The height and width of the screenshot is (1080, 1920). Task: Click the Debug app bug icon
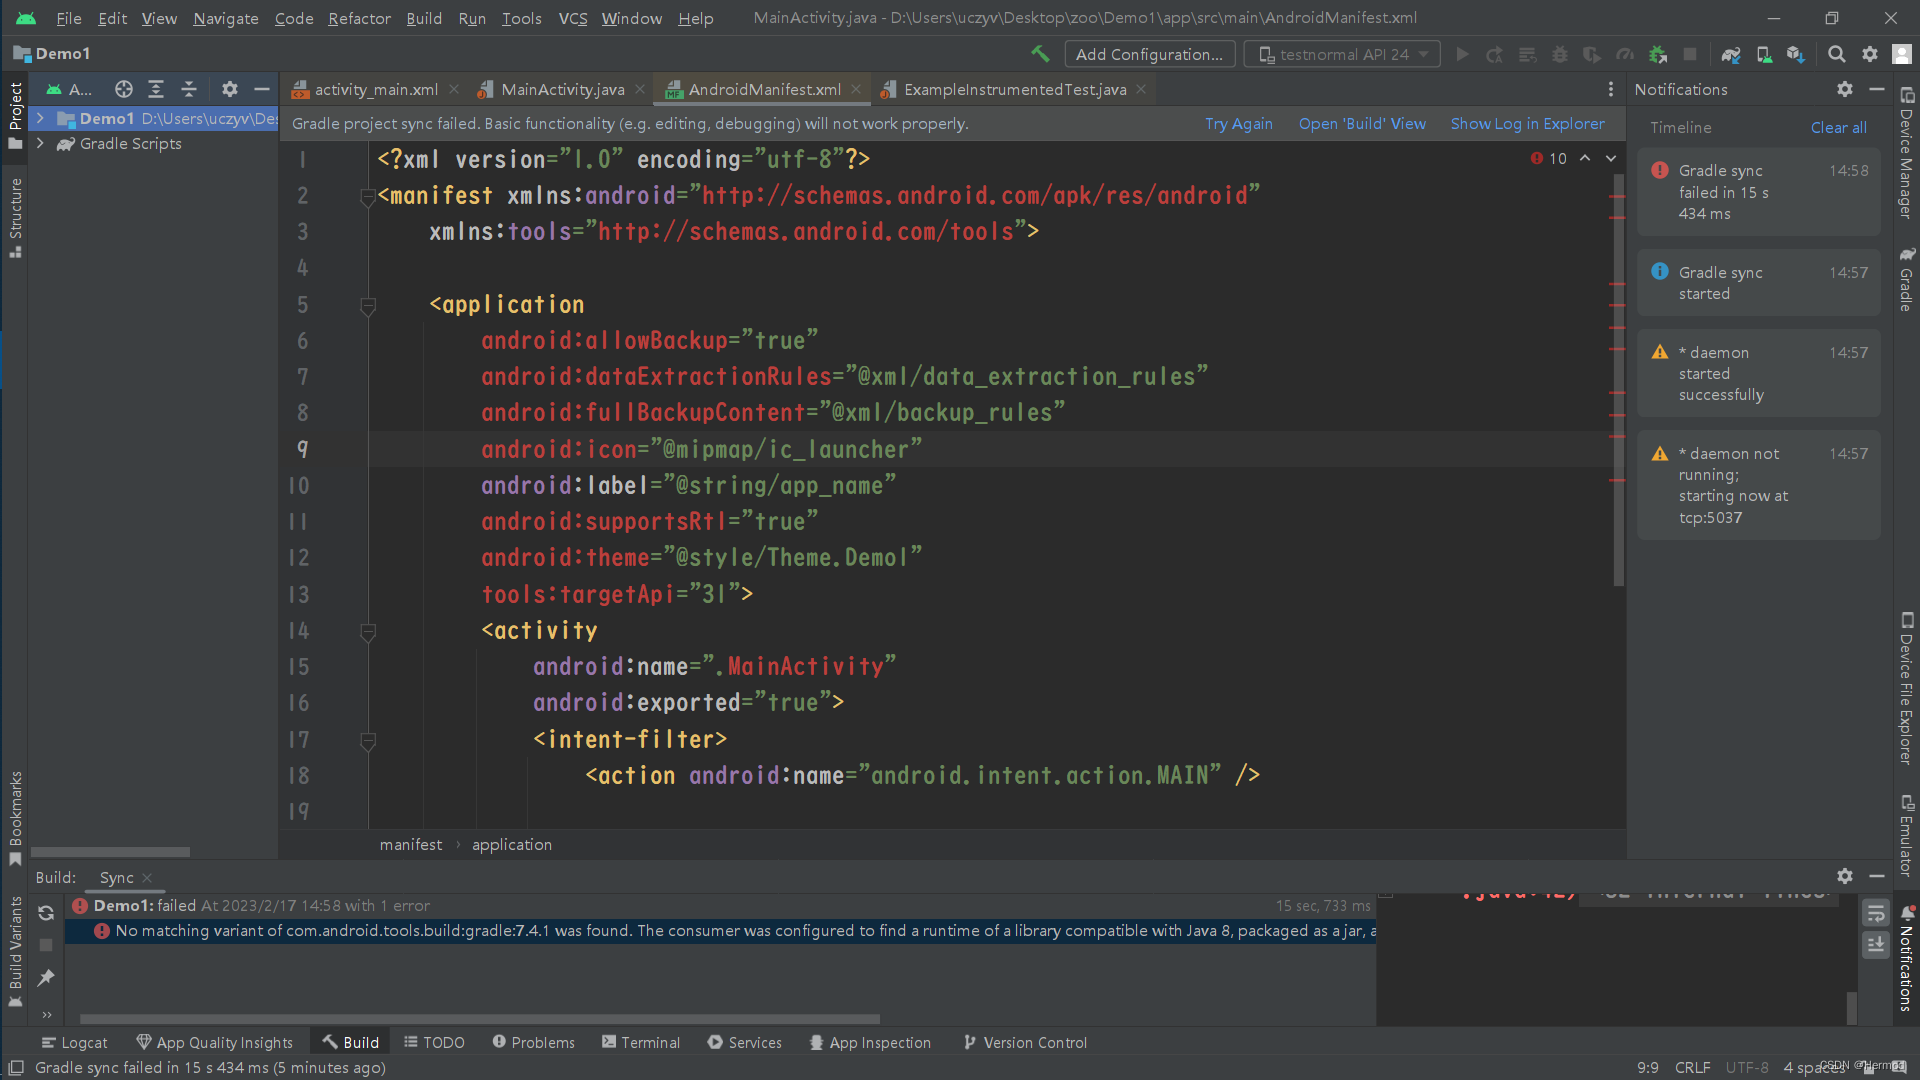coord(1559,54)
